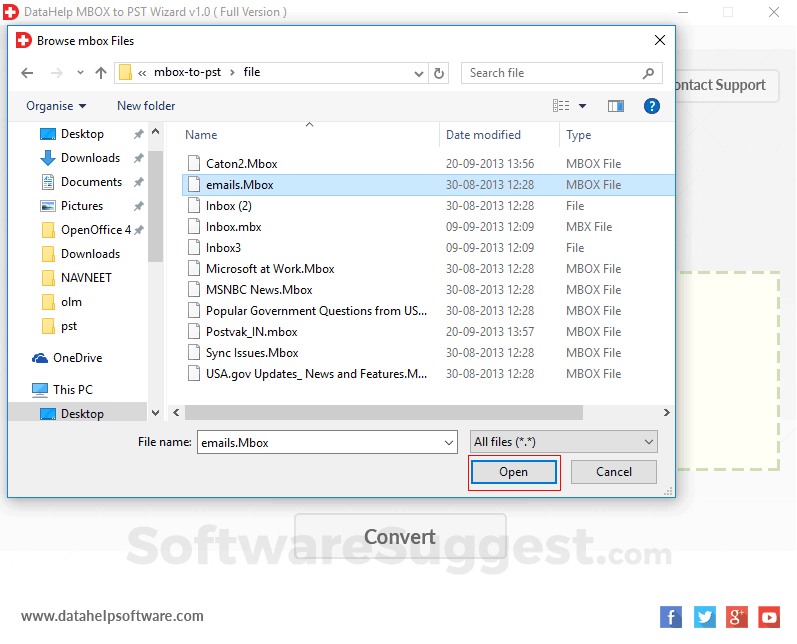Go back with the left arrow

pos(27,73)
